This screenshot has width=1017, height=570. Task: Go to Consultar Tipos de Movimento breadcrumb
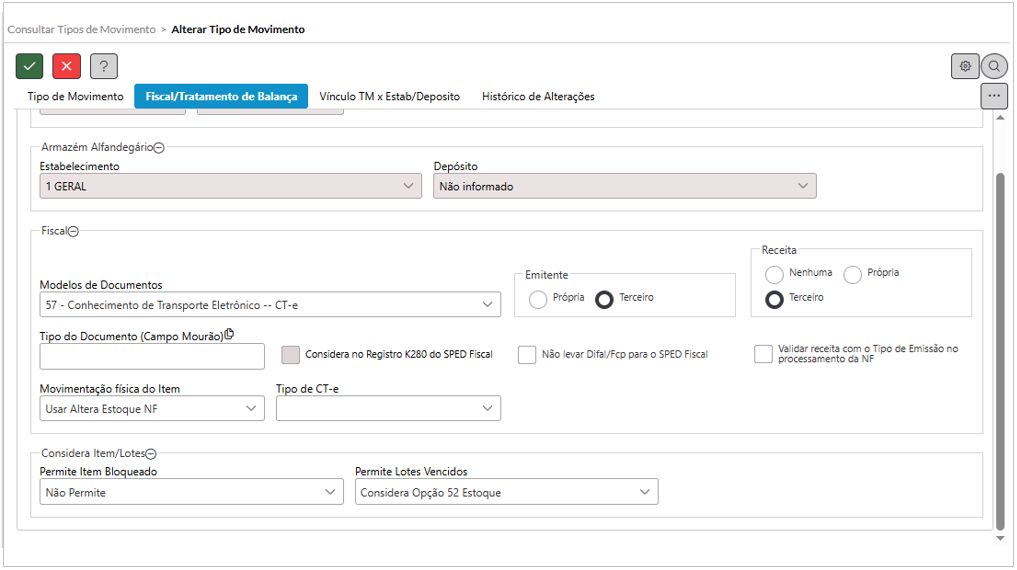pos(81,30)
